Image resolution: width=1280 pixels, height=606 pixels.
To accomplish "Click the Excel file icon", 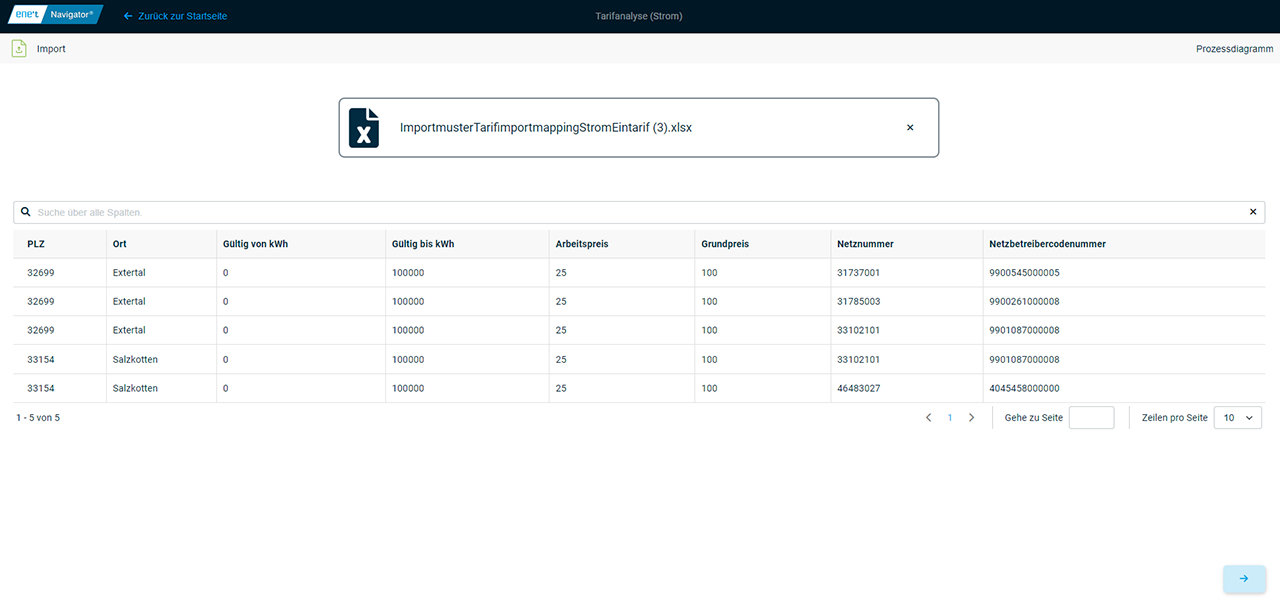I will click(x=364, y=128).
